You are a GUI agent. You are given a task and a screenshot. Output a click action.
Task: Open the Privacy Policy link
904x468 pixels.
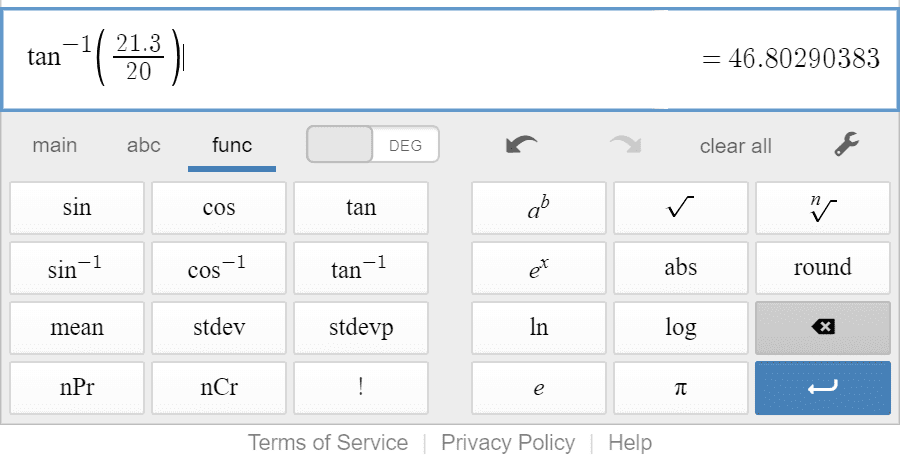click(x=508, y=443)
